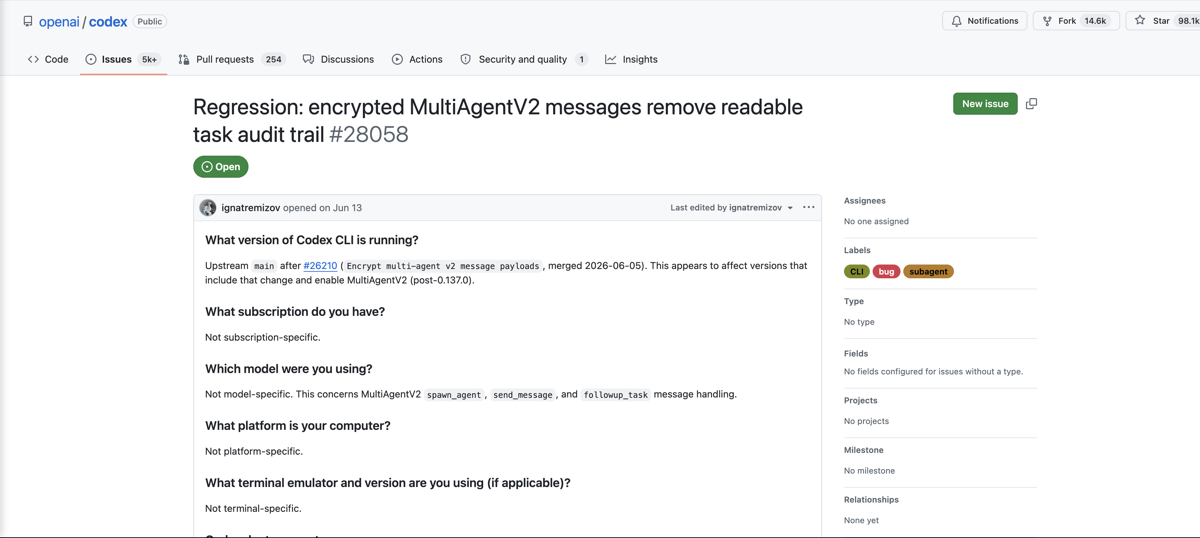1200x538 pixels.
Task: Click ignatremizov's avatar
Action: (208, 208)
